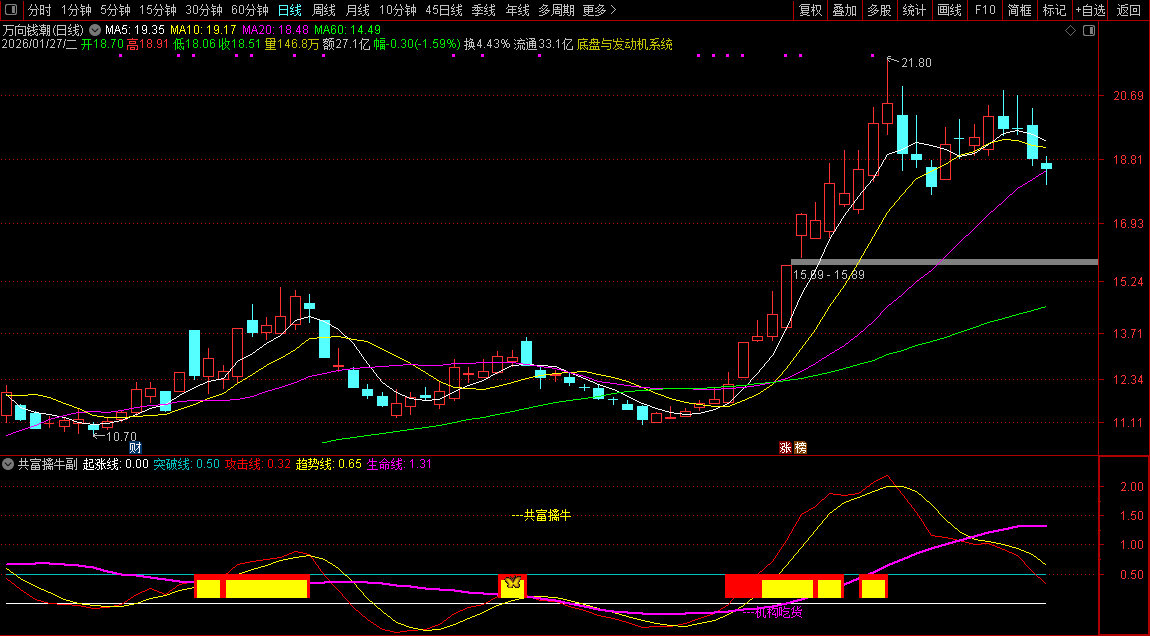Viewport: 1150px width, 636px height.
Task: Select the 日线 daily period tab
Action: tap(290, 10)
